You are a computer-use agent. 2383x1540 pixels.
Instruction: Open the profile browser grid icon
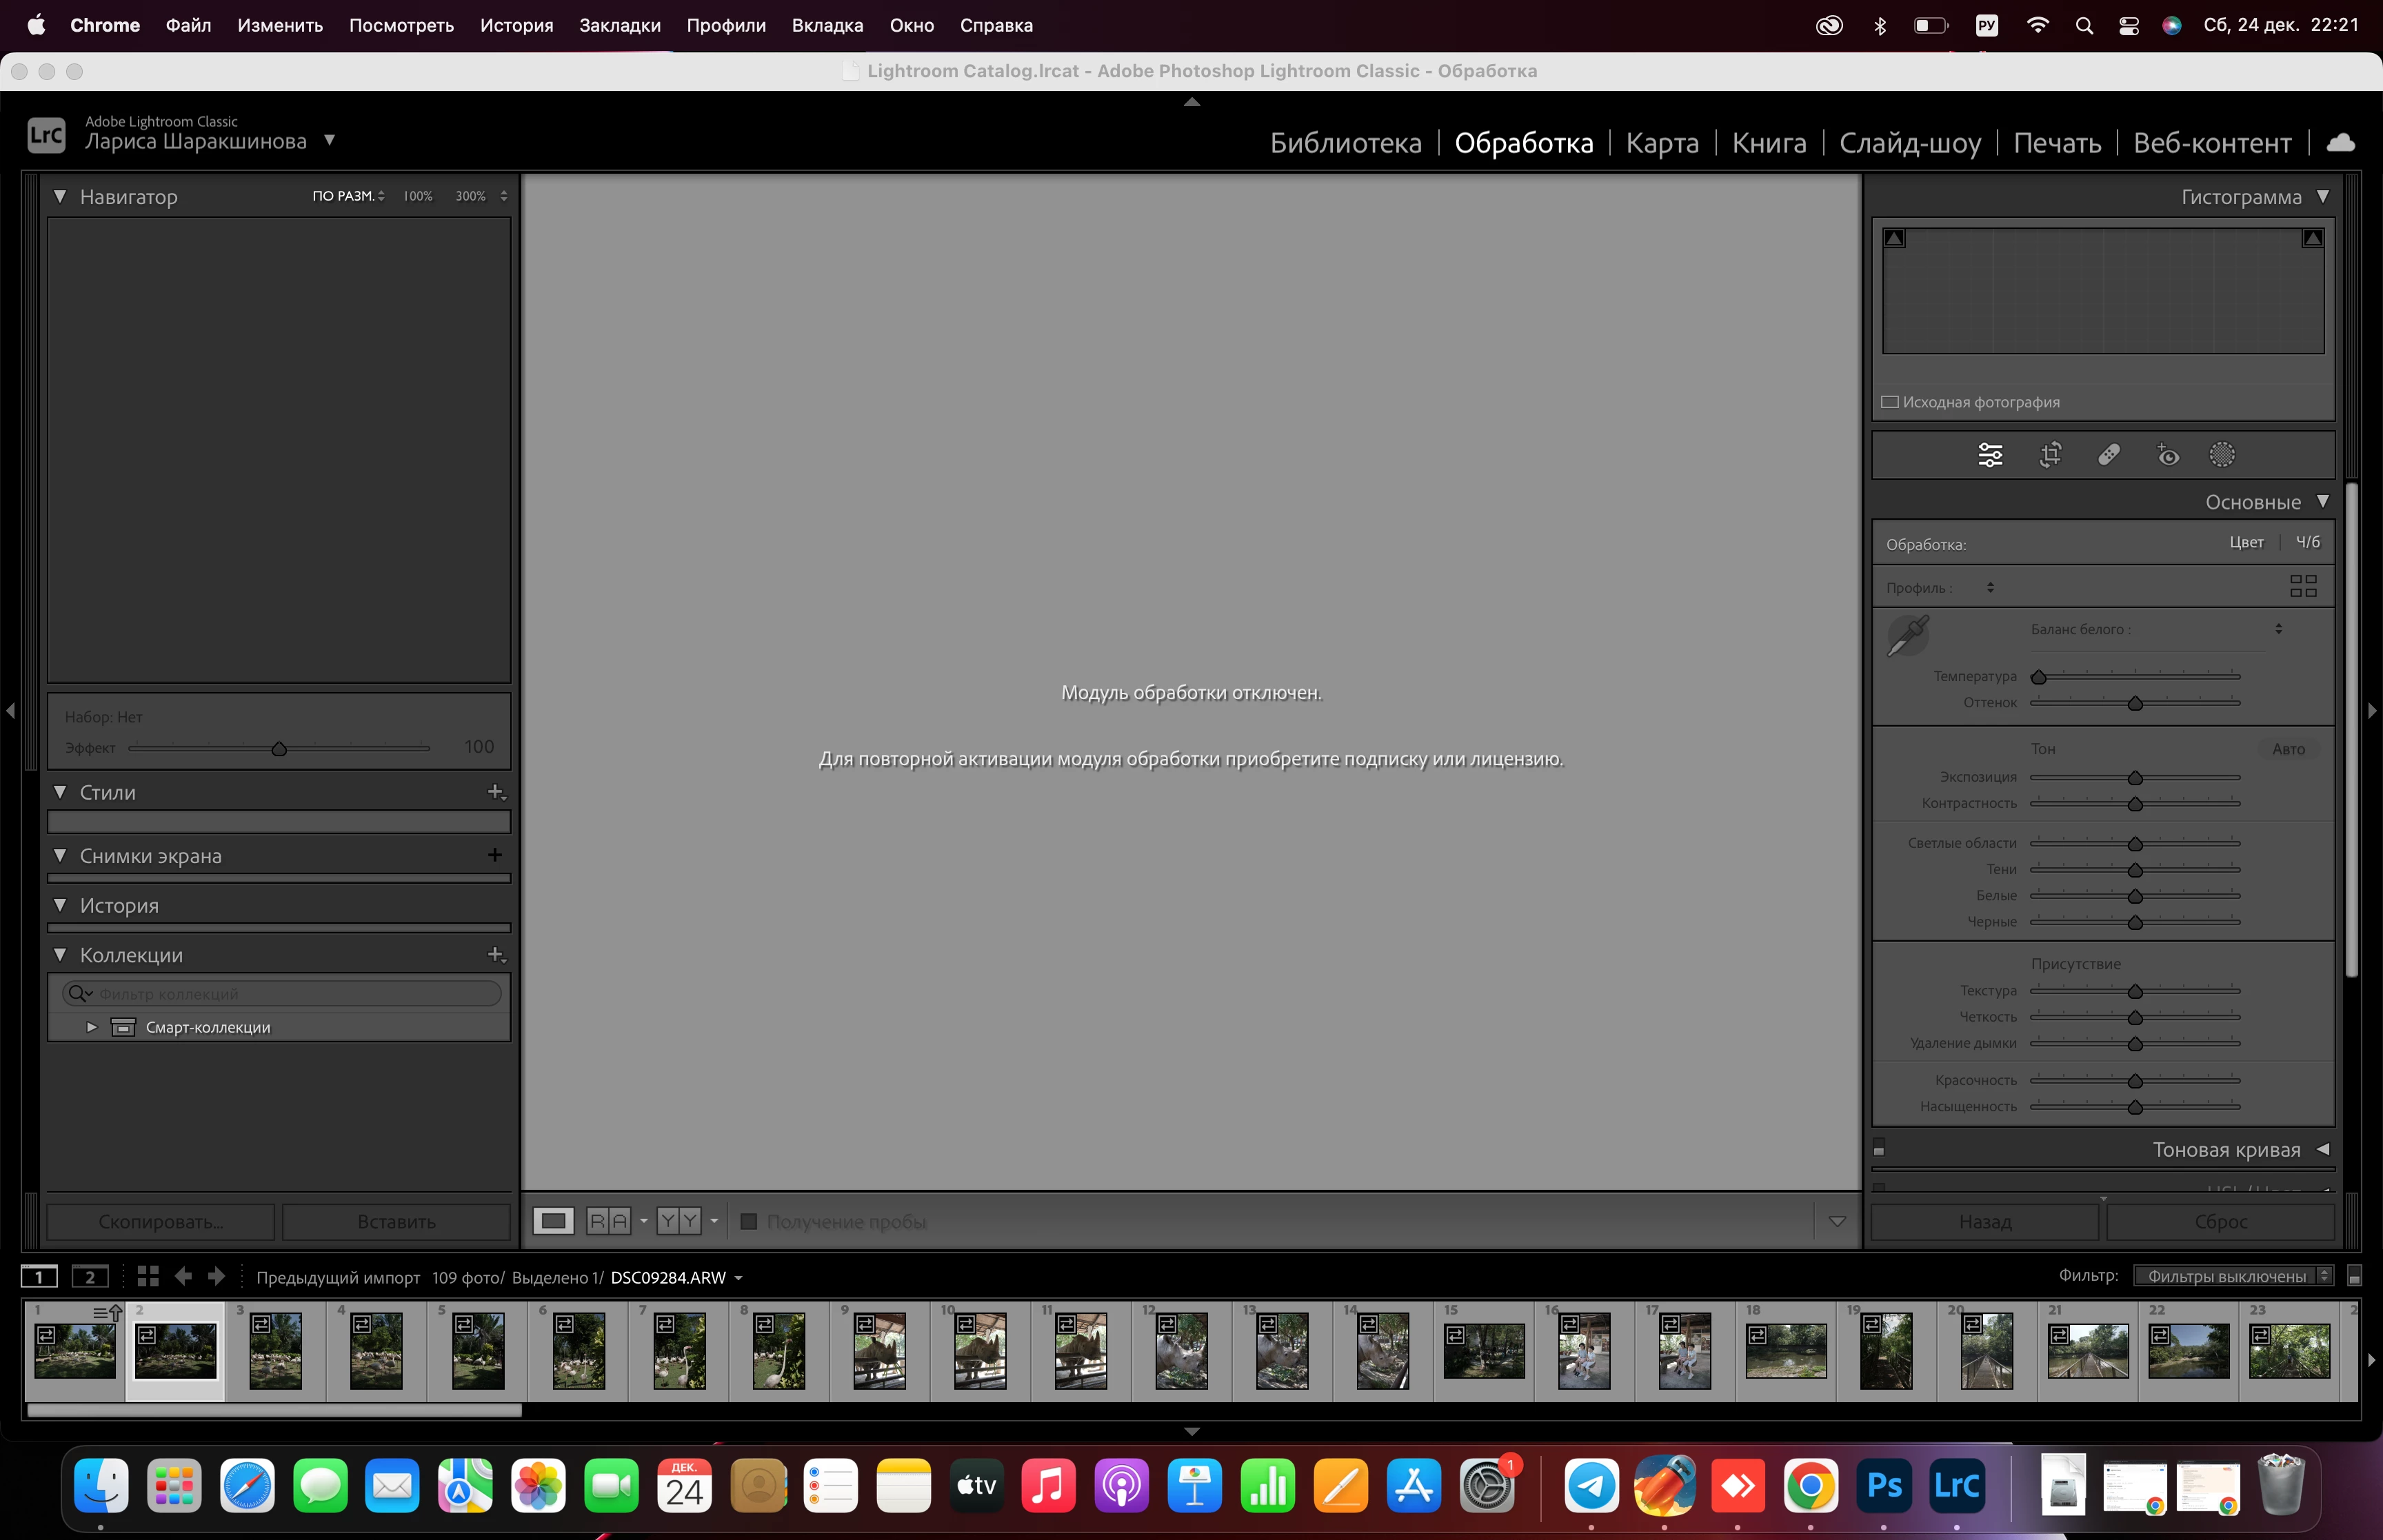click(2303, 586)
